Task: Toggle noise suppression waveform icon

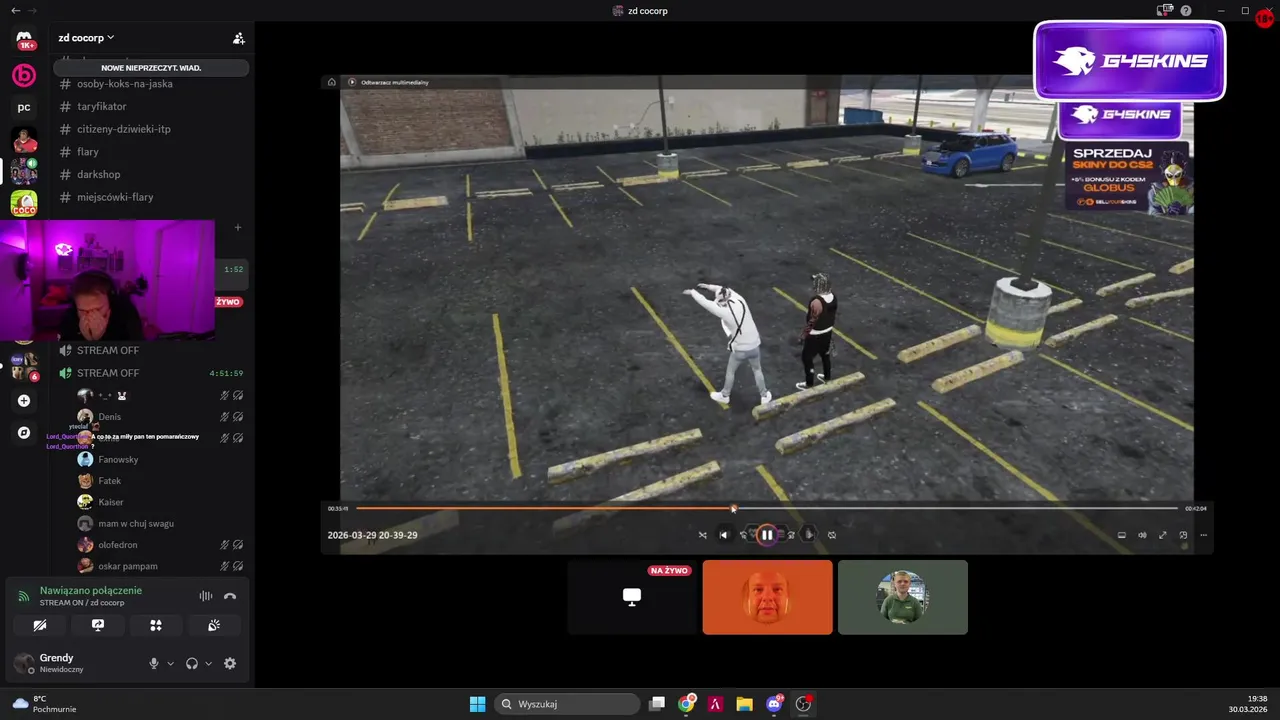Action: pos(206,596)
